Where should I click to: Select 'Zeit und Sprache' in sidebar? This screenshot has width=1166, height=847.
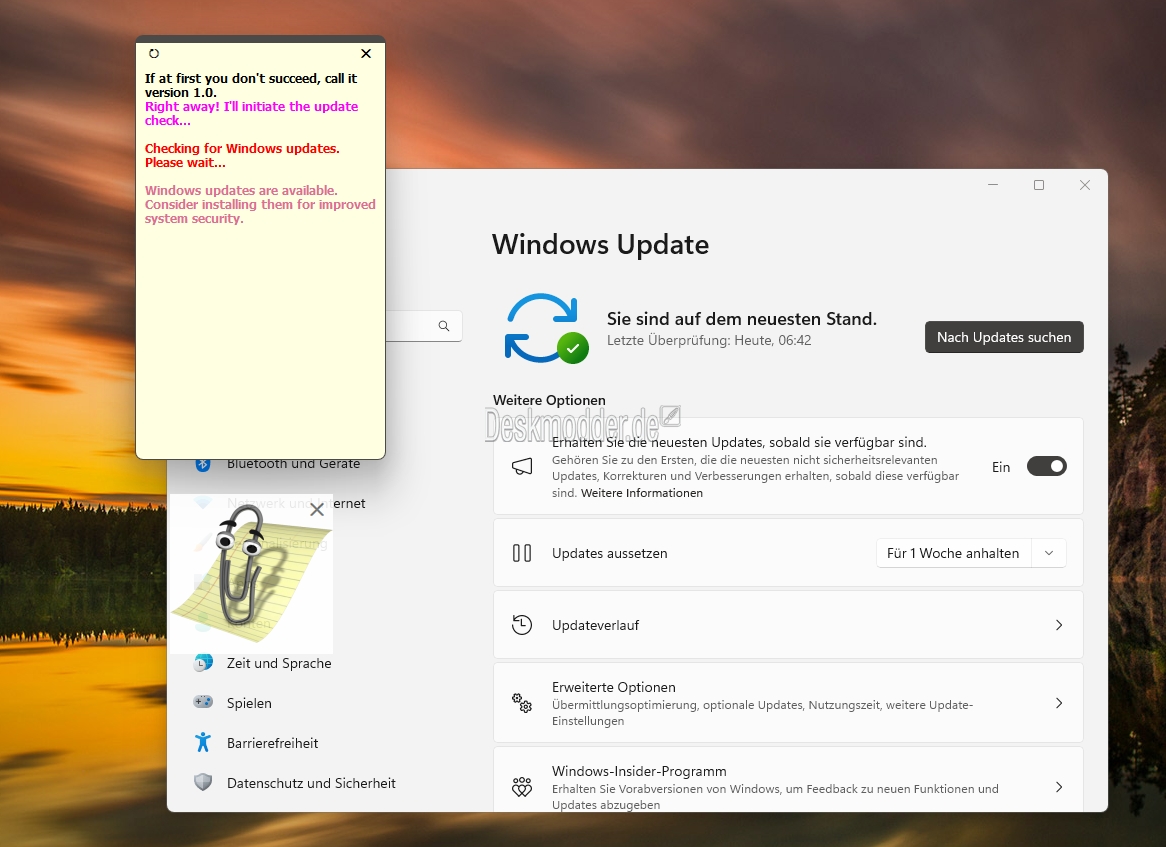pyautogui.click(x=279, y=663)
